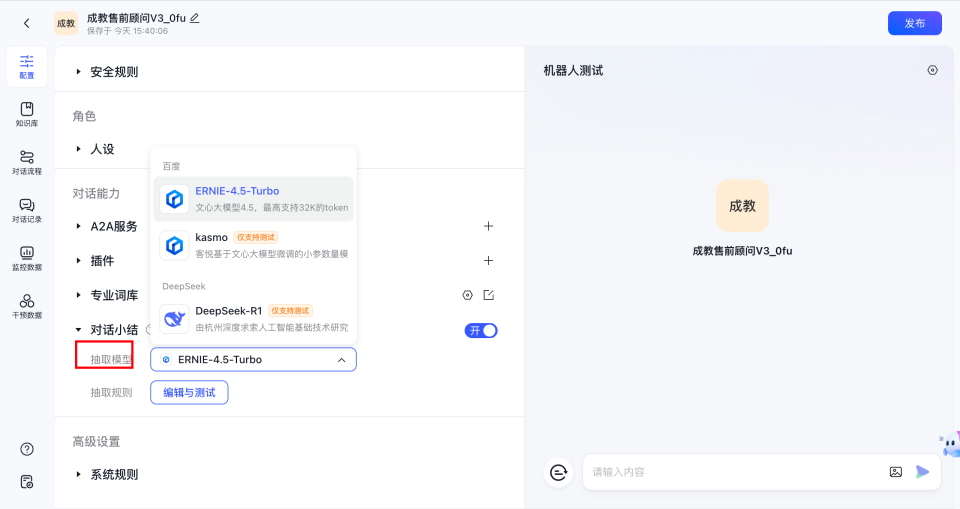Open the 监控数据 sidebar section
This screenshot has width=960, height=509.
pos(27,258)
